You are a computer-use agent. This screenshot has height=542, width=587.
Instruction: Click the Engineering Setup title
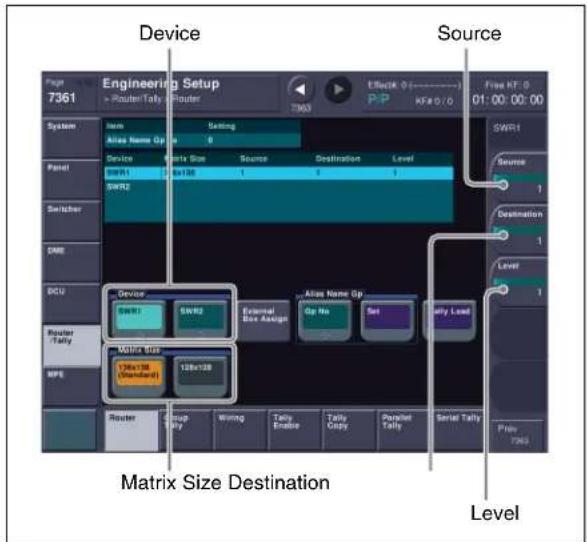point(161,83)
